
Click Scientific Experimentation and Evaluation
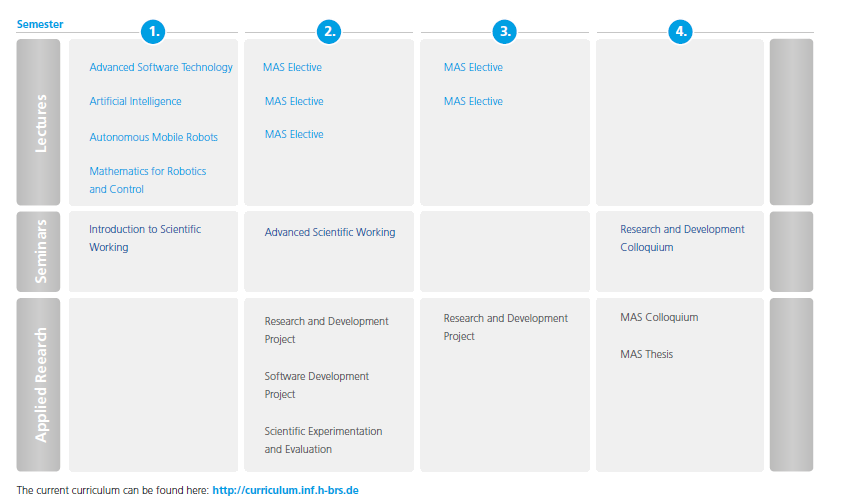pyautogui.click(x=323, y=440)
